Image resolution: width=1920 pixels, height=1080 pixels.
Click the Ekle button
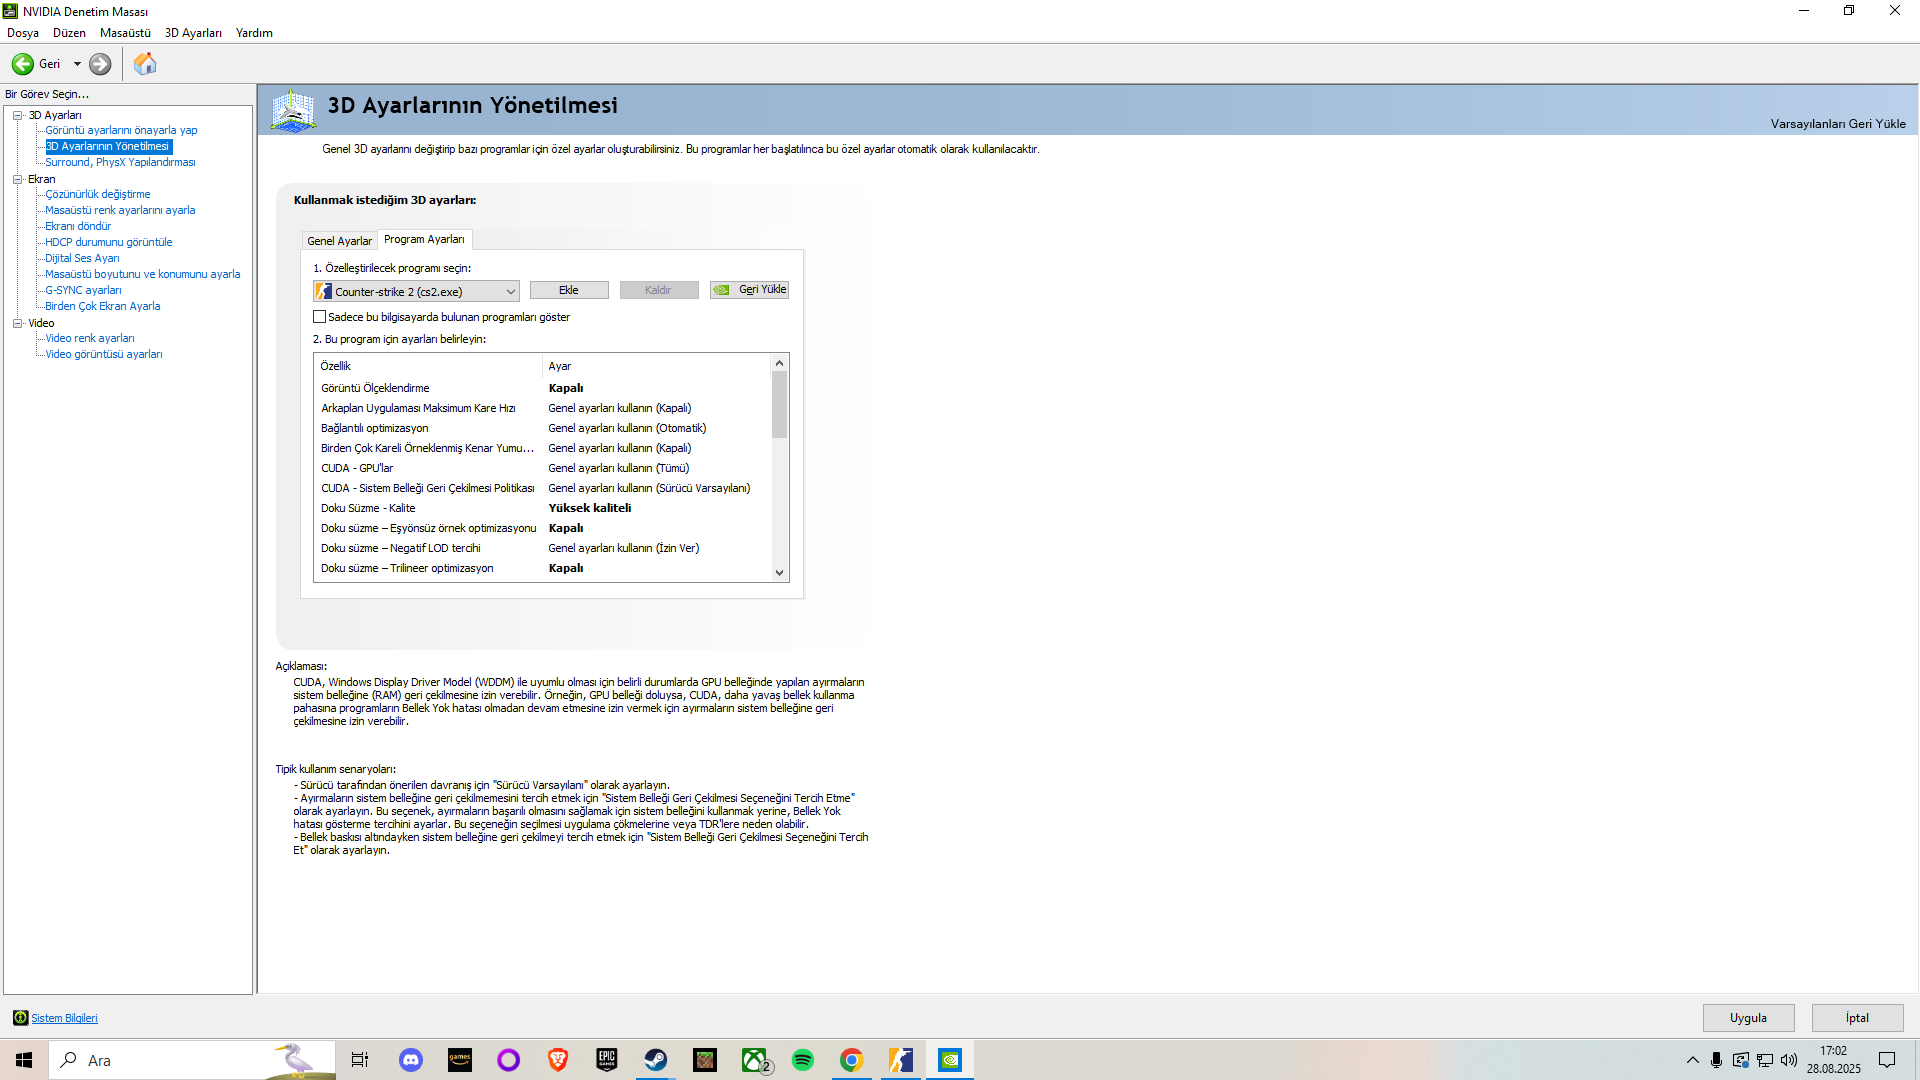pos(569,290)
